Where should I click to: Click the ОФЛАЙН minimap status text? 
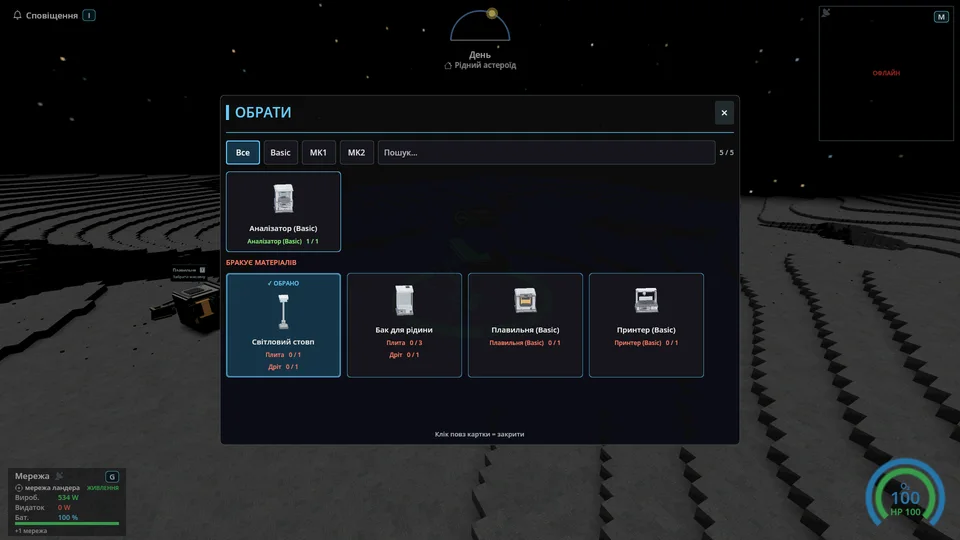point(886,73)
